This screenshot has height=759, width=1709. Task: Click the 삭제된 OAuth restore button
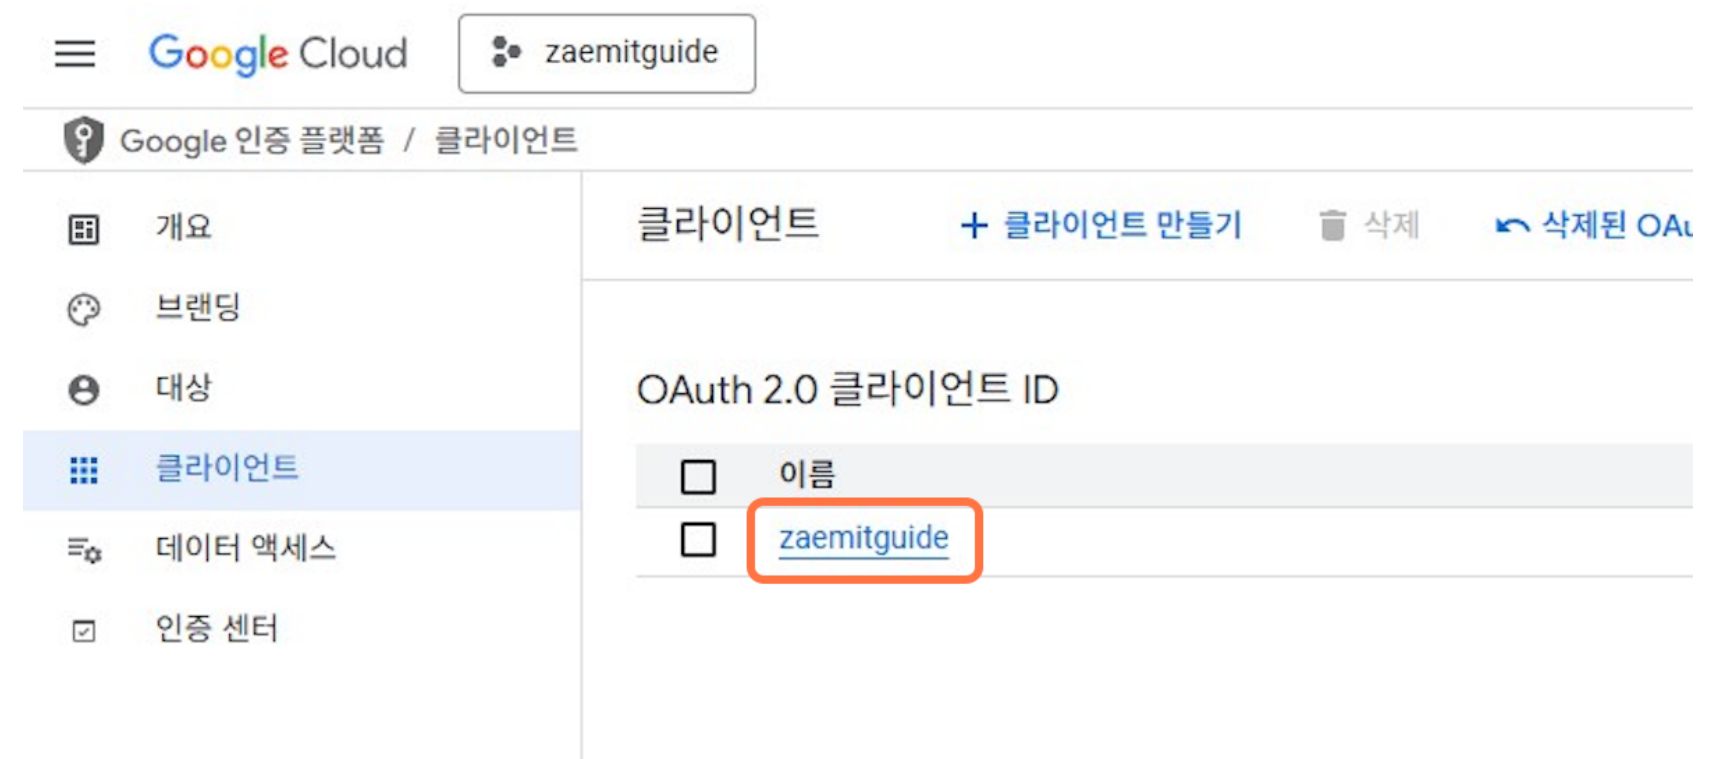[x=1594, y=225]
